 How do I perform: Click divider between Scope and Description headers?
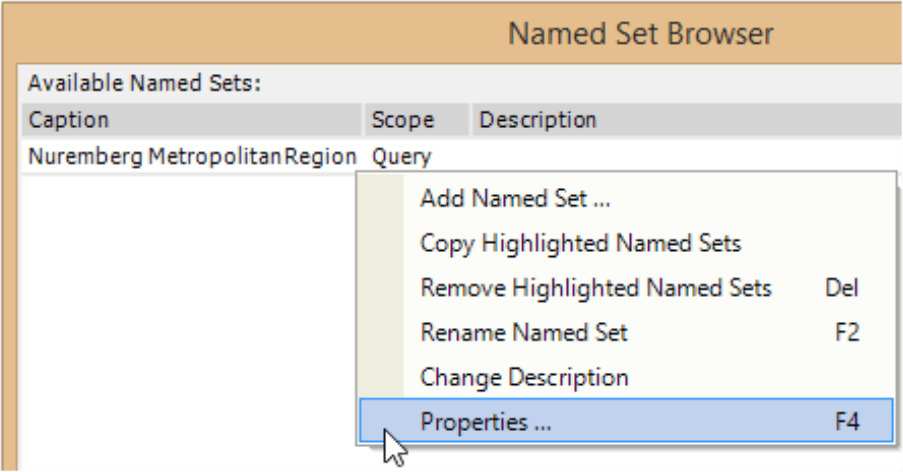tap(471, 120)
